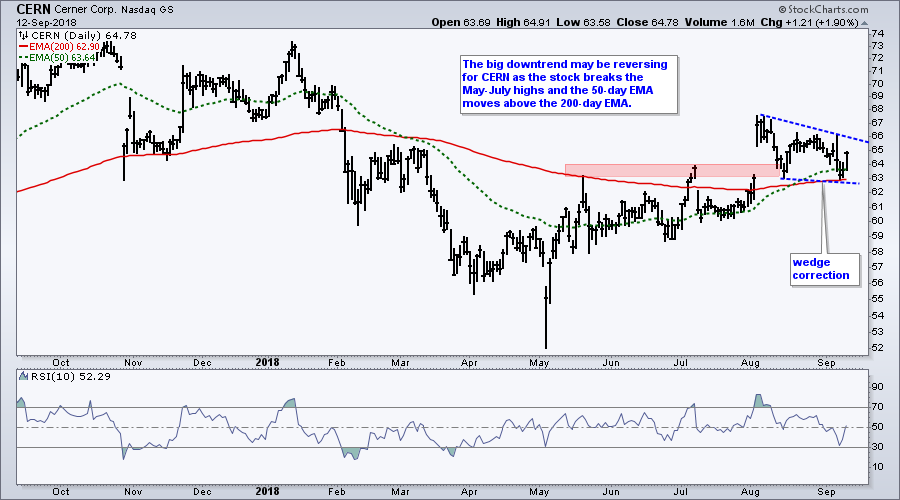900x500 pixels.
Task: Click the green up-arrow change indicator
Action: pyautogui.click(x=864, y=23)
